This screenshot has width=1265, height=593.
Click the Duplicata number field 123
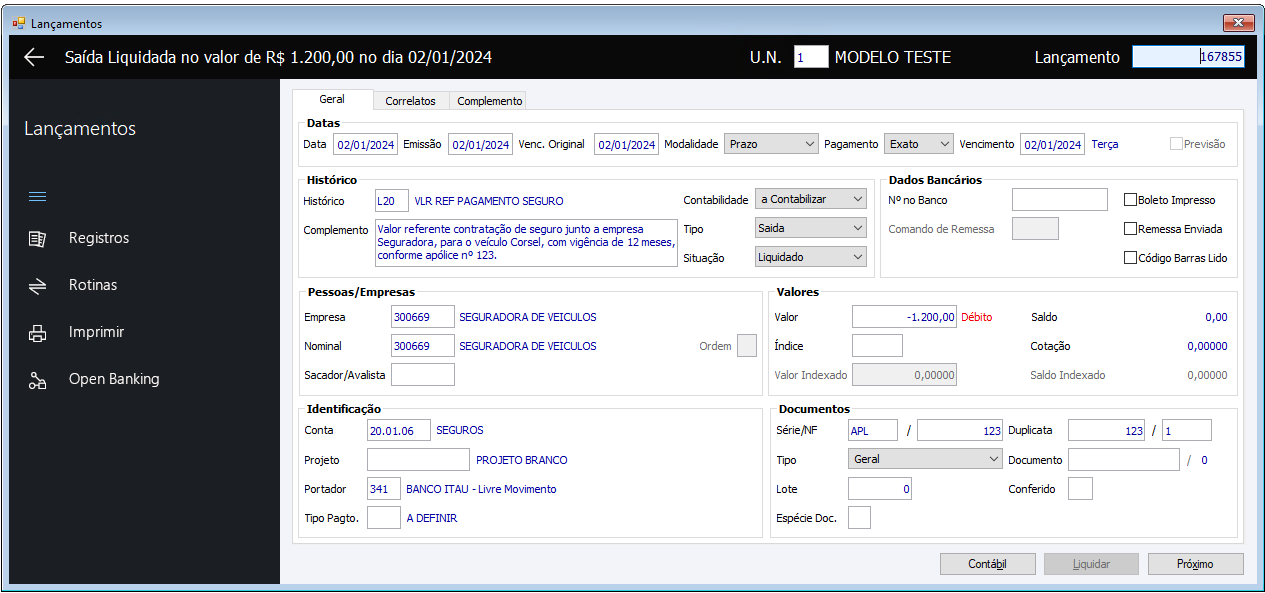point(1107,430)
